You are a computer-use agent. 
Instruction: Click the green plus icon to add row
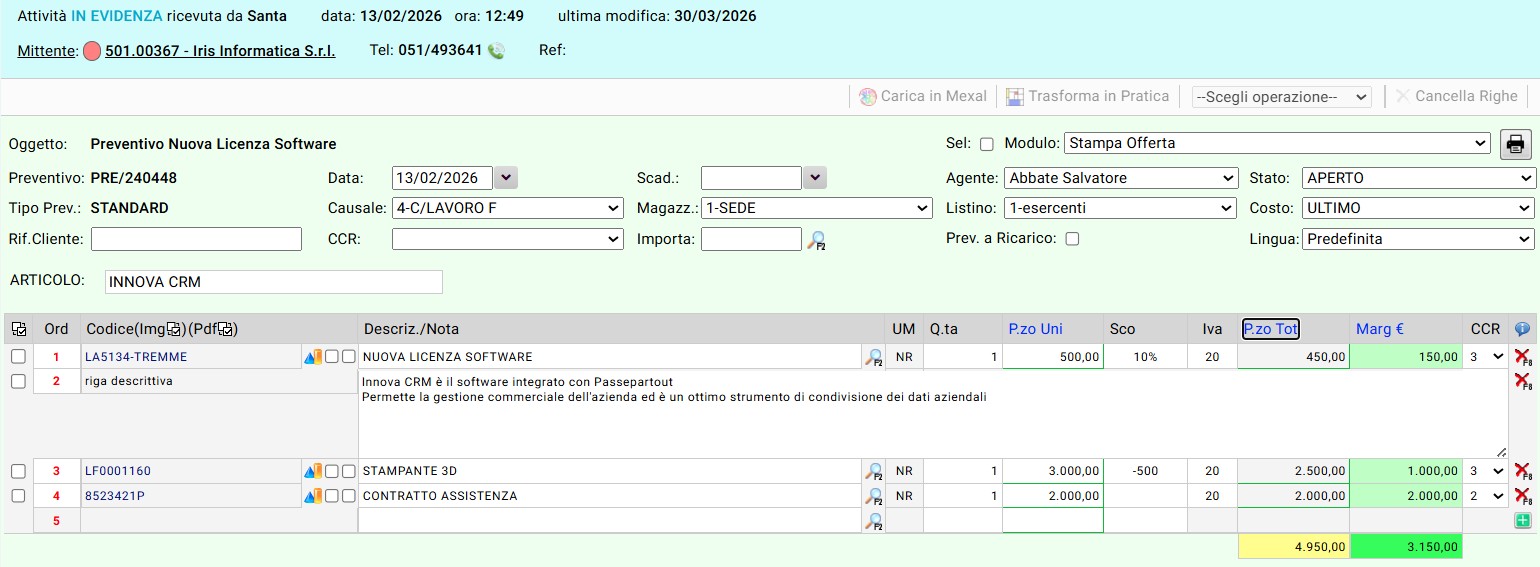1522,520
